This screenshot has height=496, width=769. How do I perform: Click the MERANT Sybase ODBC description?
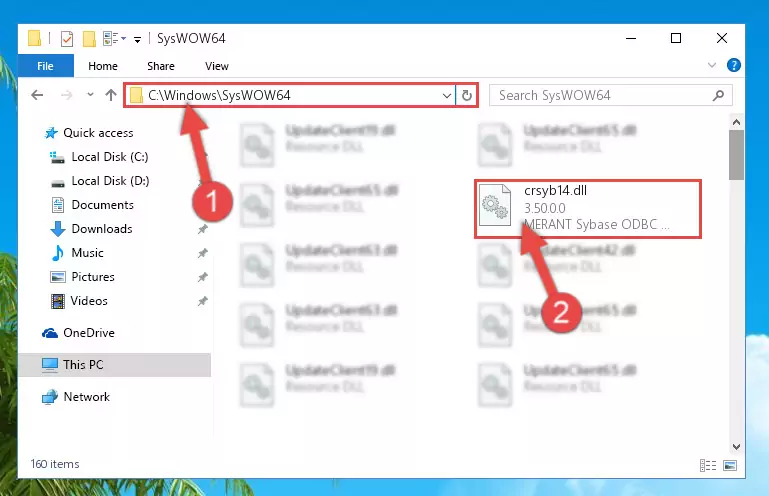[596, 225]
